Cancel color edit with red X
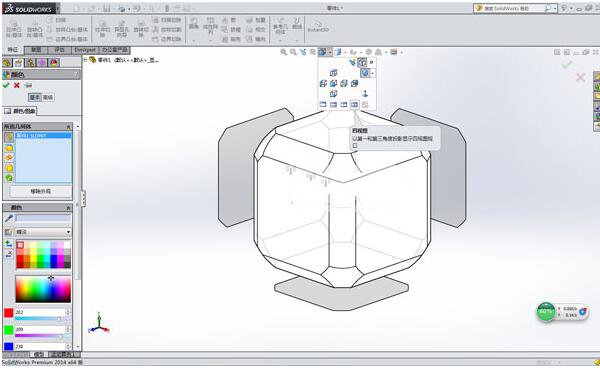This screenshot has height=368, width=600. click(17, 85)
